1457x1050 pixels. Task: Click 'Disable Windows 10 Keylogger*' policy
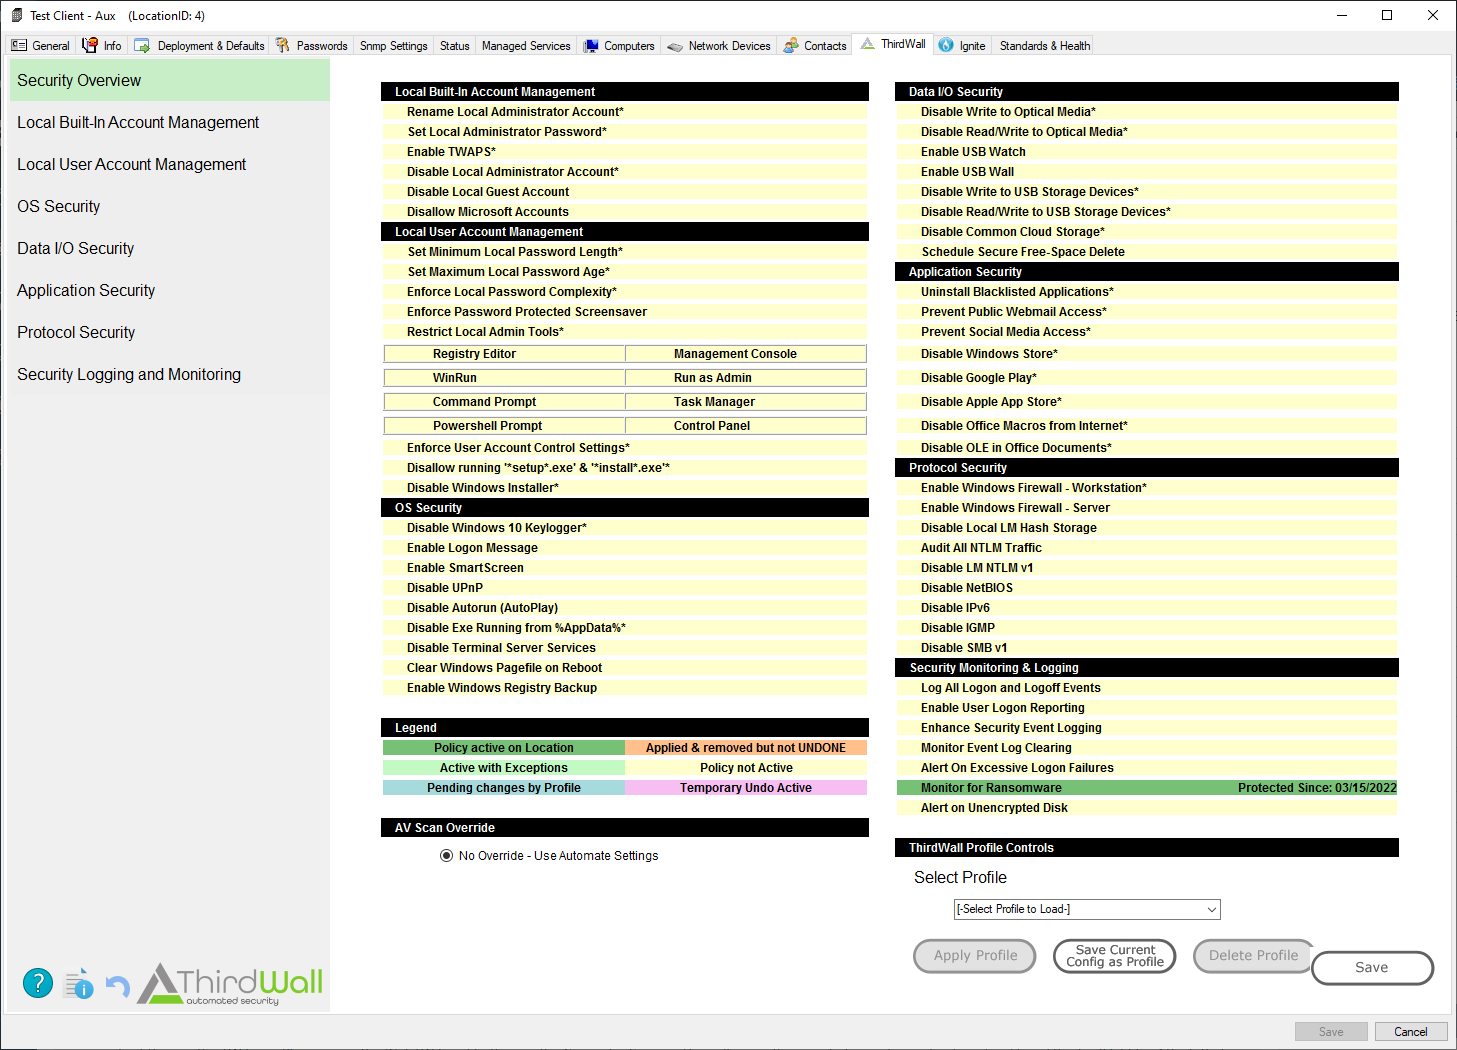point(625,528)
